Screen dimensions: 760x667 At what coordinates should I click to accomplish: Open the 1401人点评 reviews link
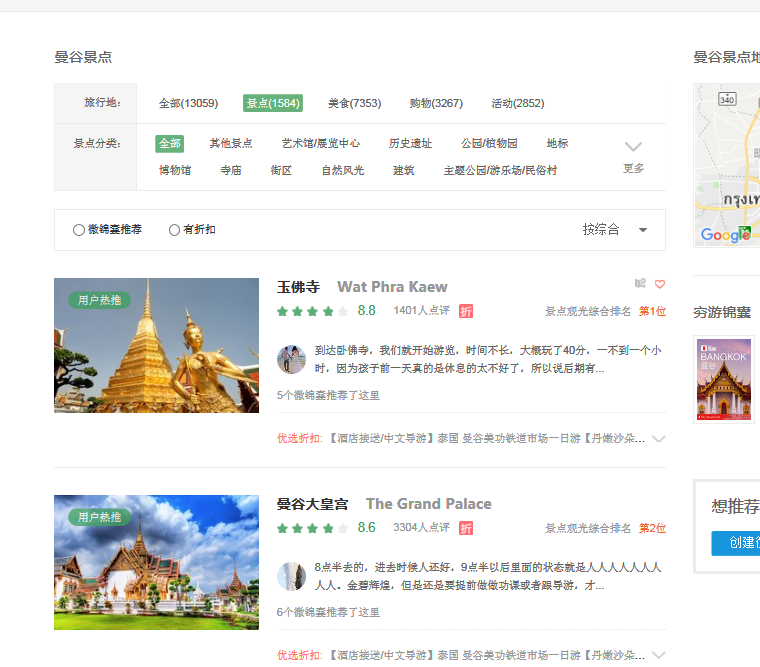click(x=421, y=311)
